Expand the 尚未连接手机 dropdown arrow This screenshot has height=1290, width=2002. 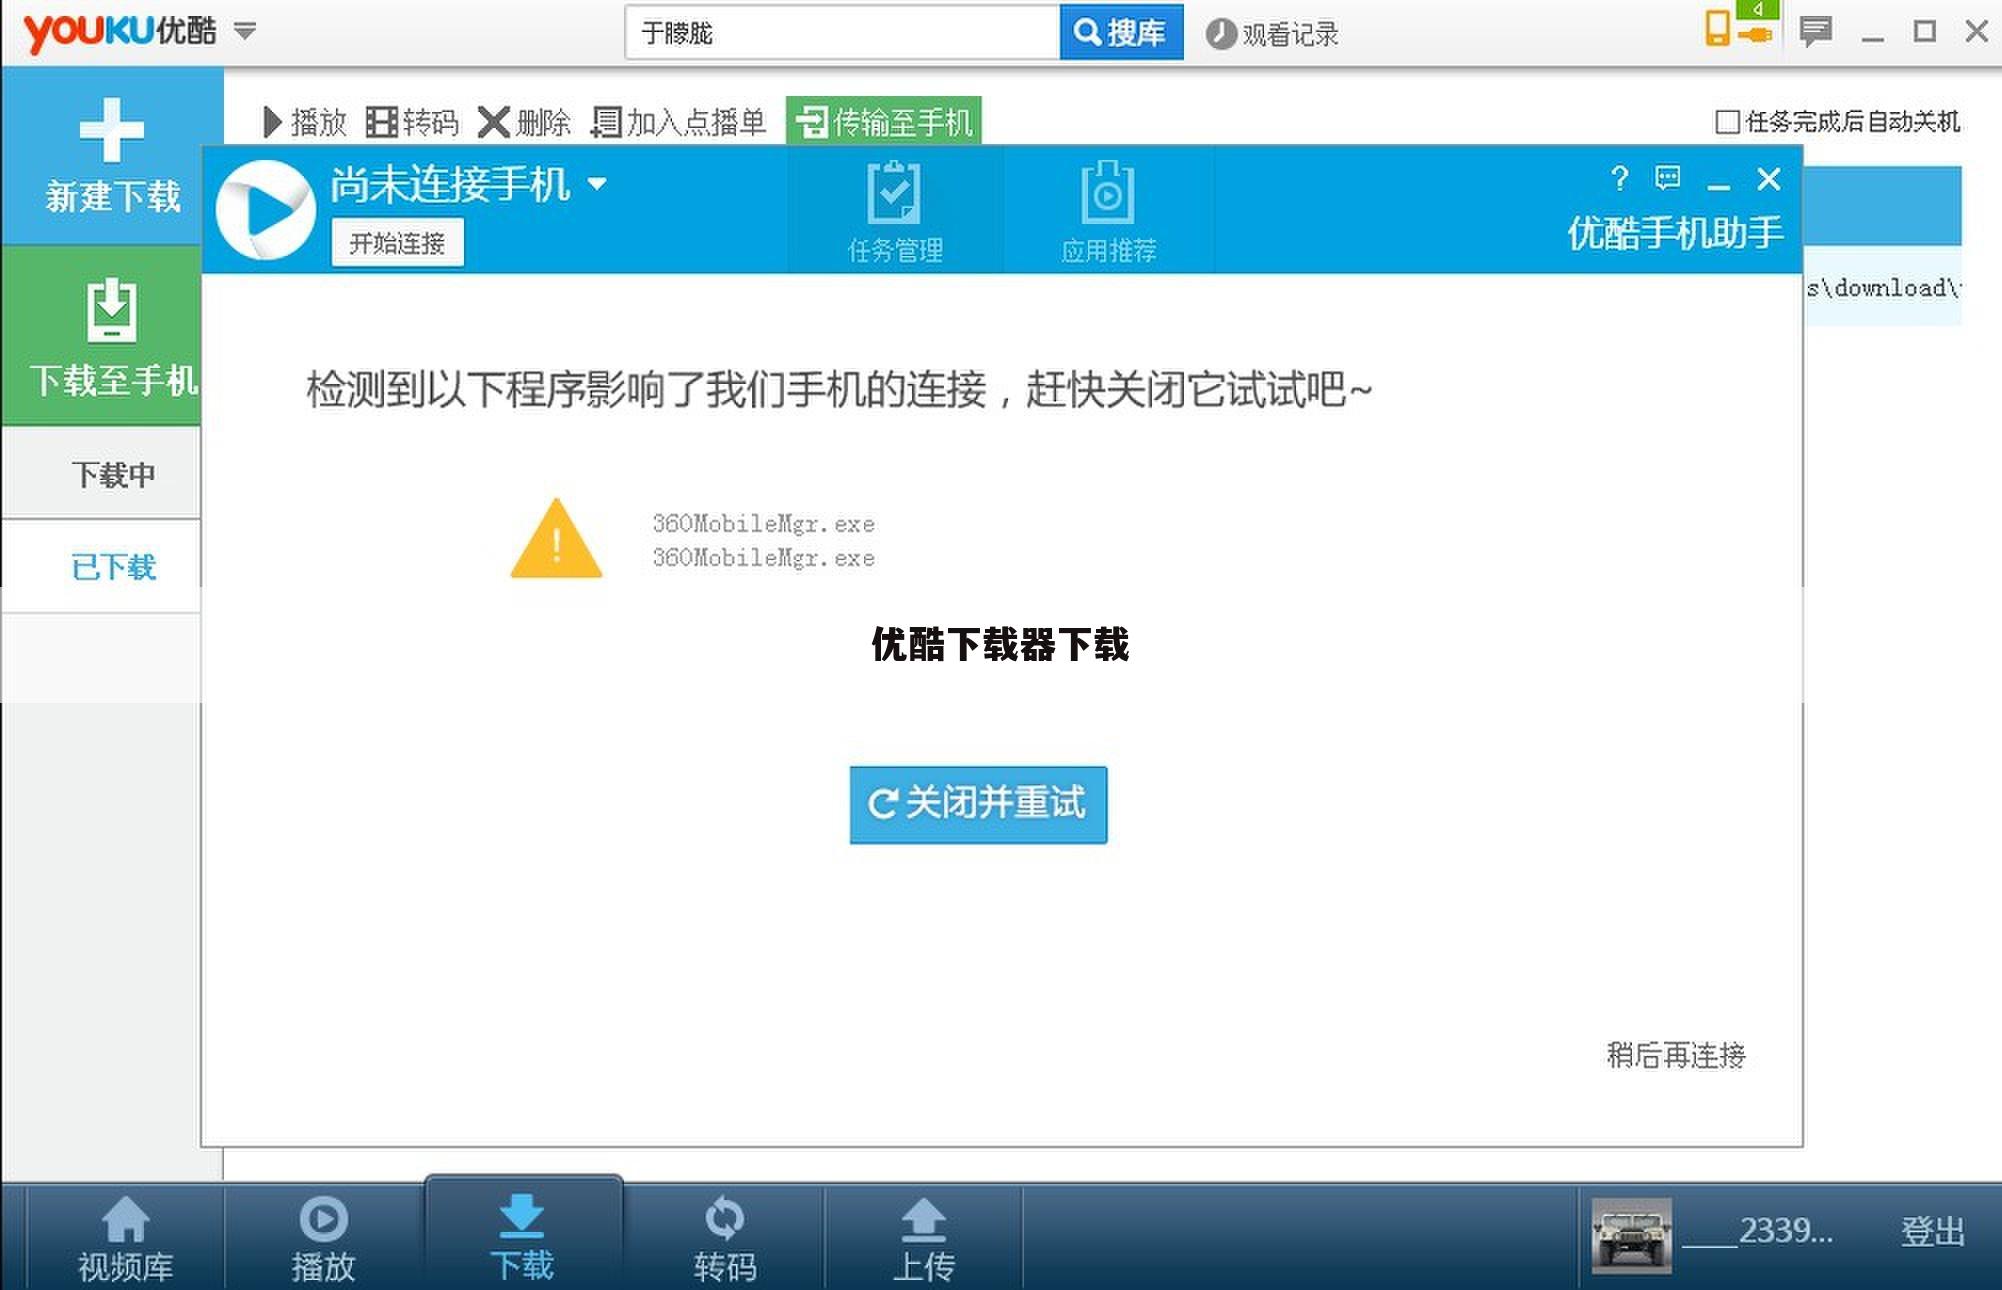597,184
